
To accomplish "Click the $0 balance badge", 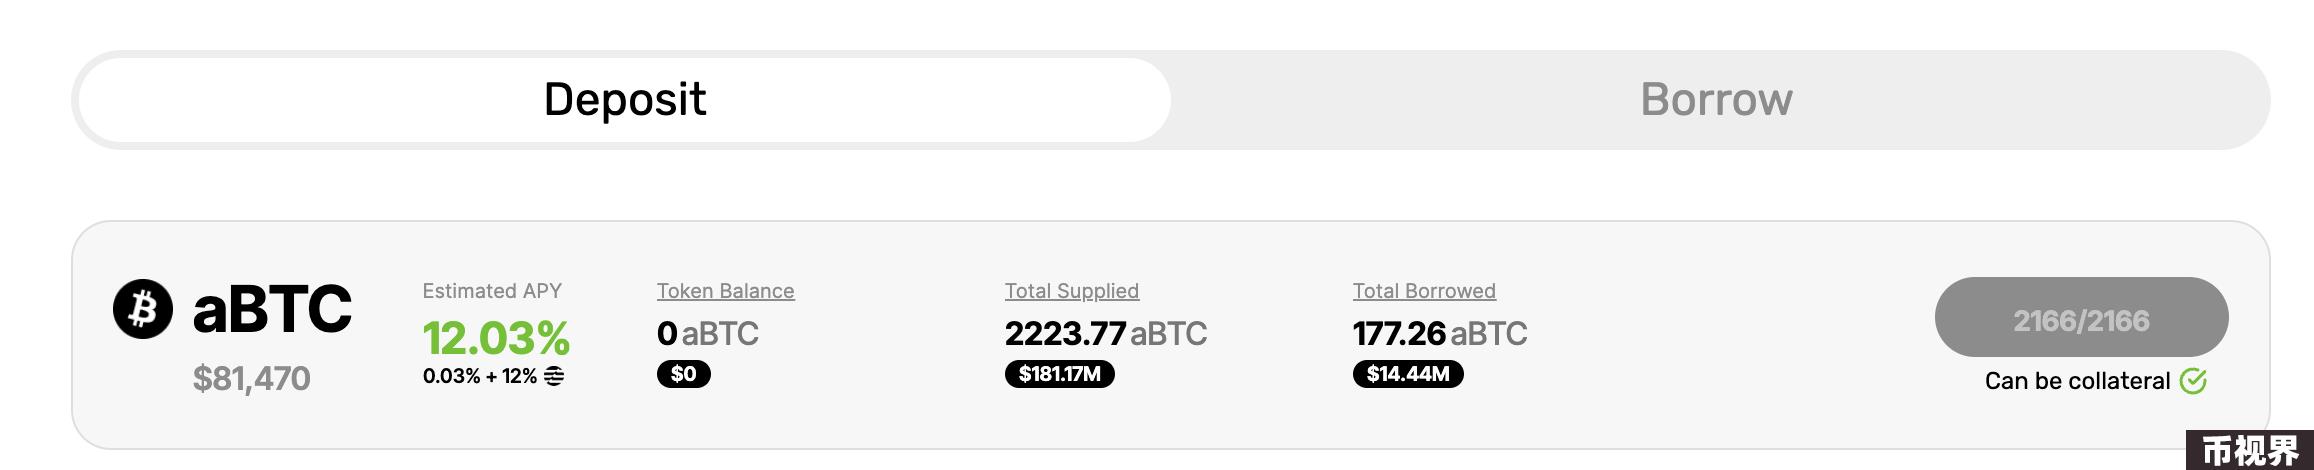I will click(683, 374).
